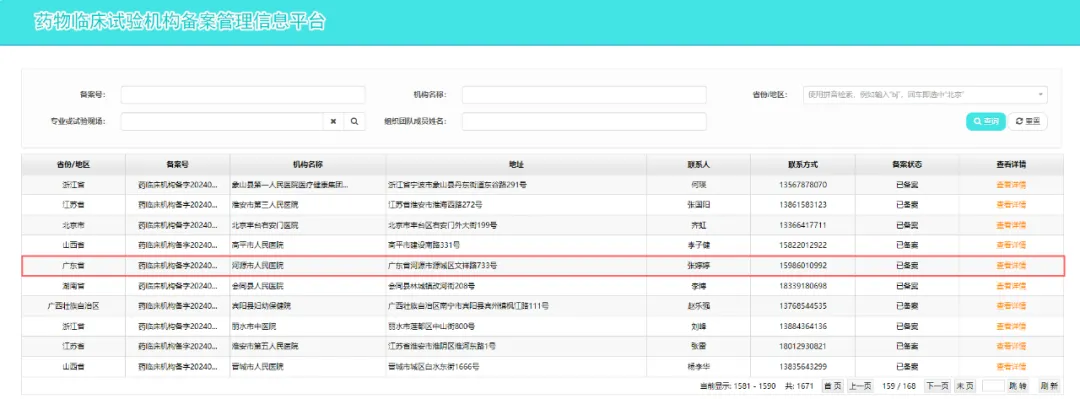
Task: Click the magnifier icon beside 专业或试验现场
Action: 354,121
